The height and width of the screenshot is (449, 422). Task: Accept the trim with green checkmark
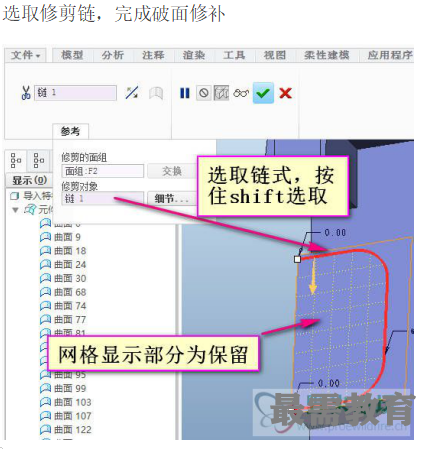(263, 93)
